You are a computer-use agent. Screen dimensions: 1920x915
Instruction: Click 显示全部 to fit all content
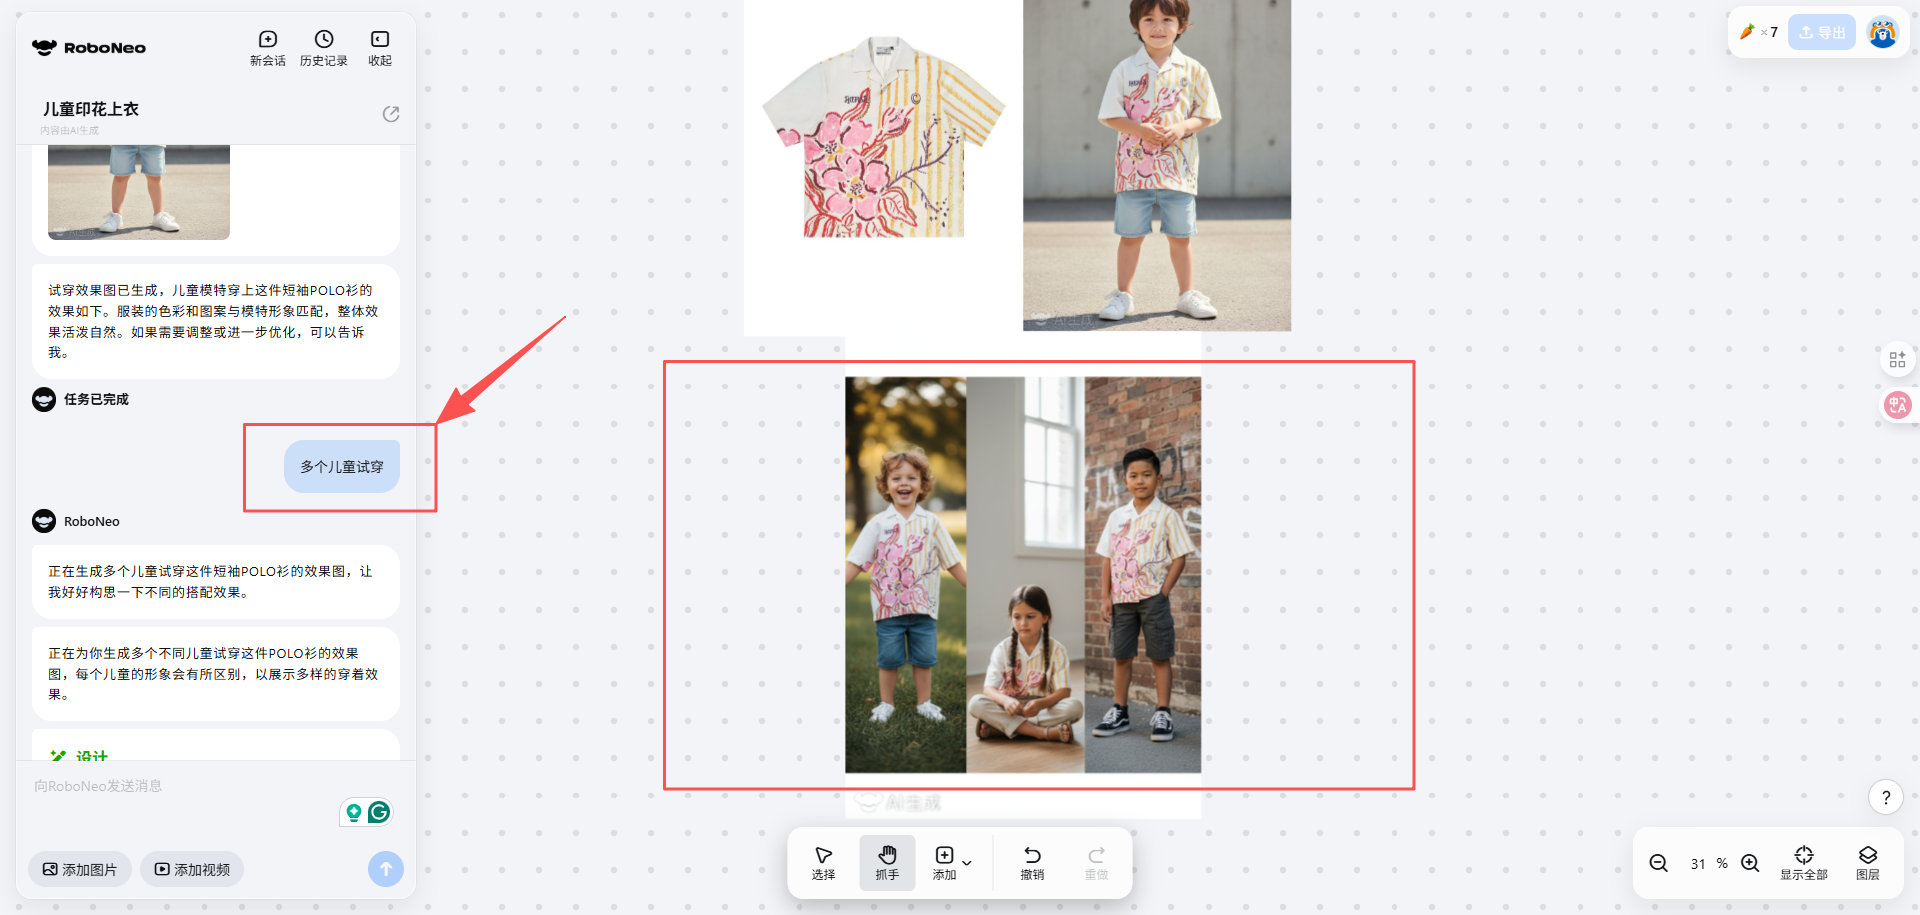point(1803,862)
